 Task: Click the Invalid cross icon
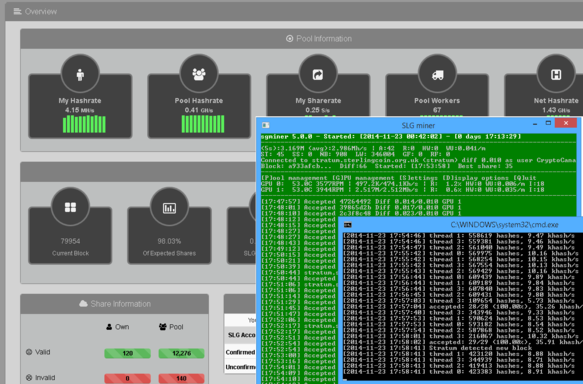29,378
